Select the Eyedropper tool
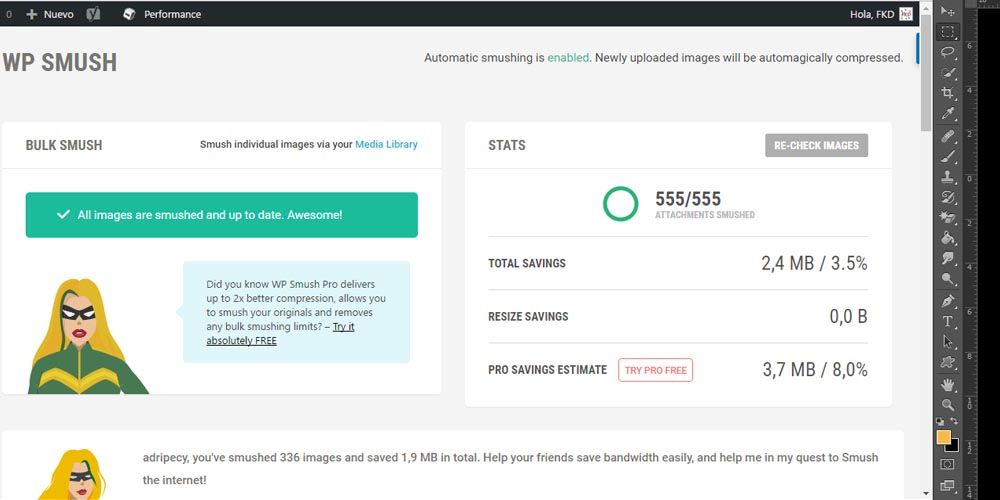 (948, 114)
